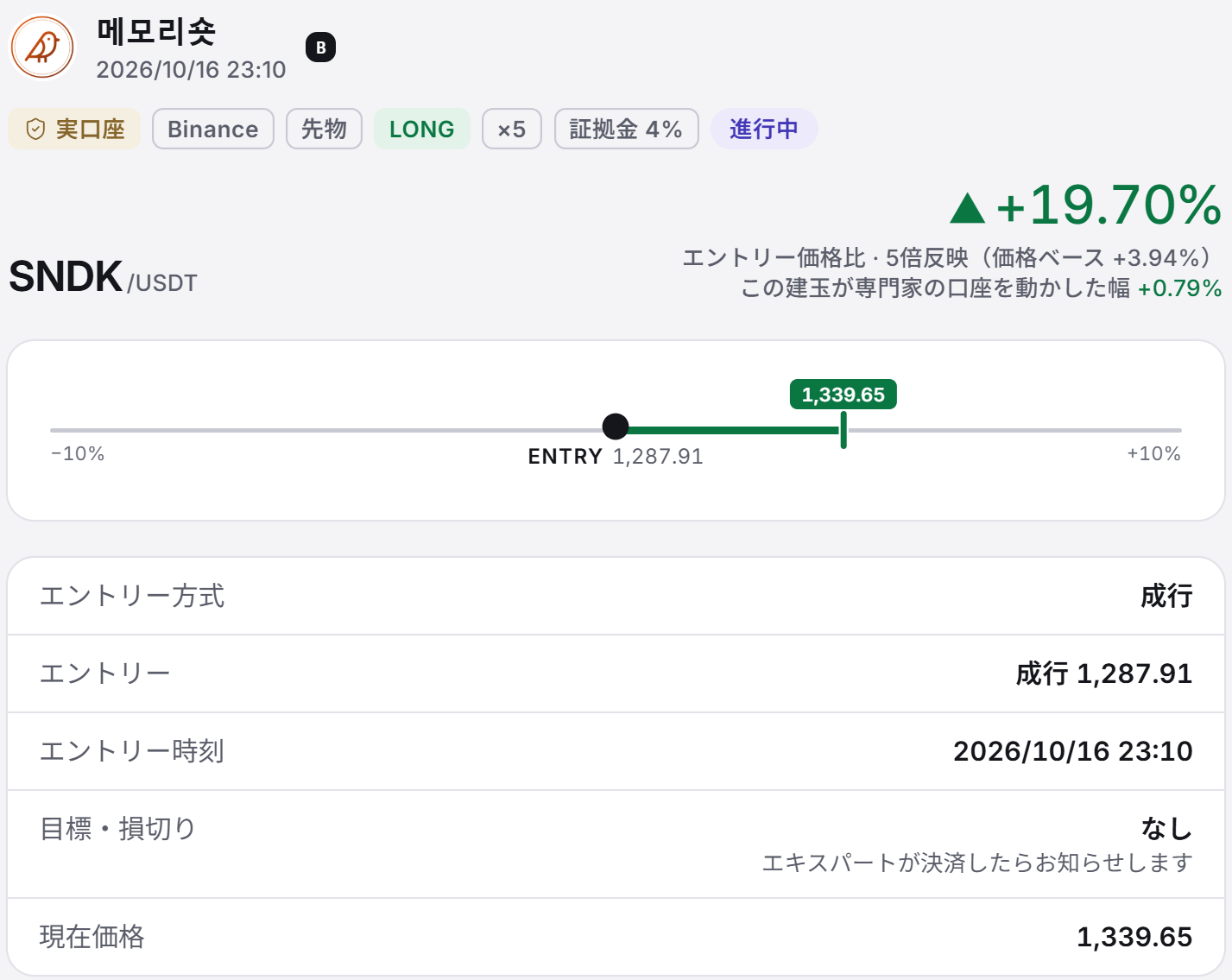This screenshot has height=980, width=1232.
Task: Select the 進行中 status badge
Action: (x=764, y=129)
